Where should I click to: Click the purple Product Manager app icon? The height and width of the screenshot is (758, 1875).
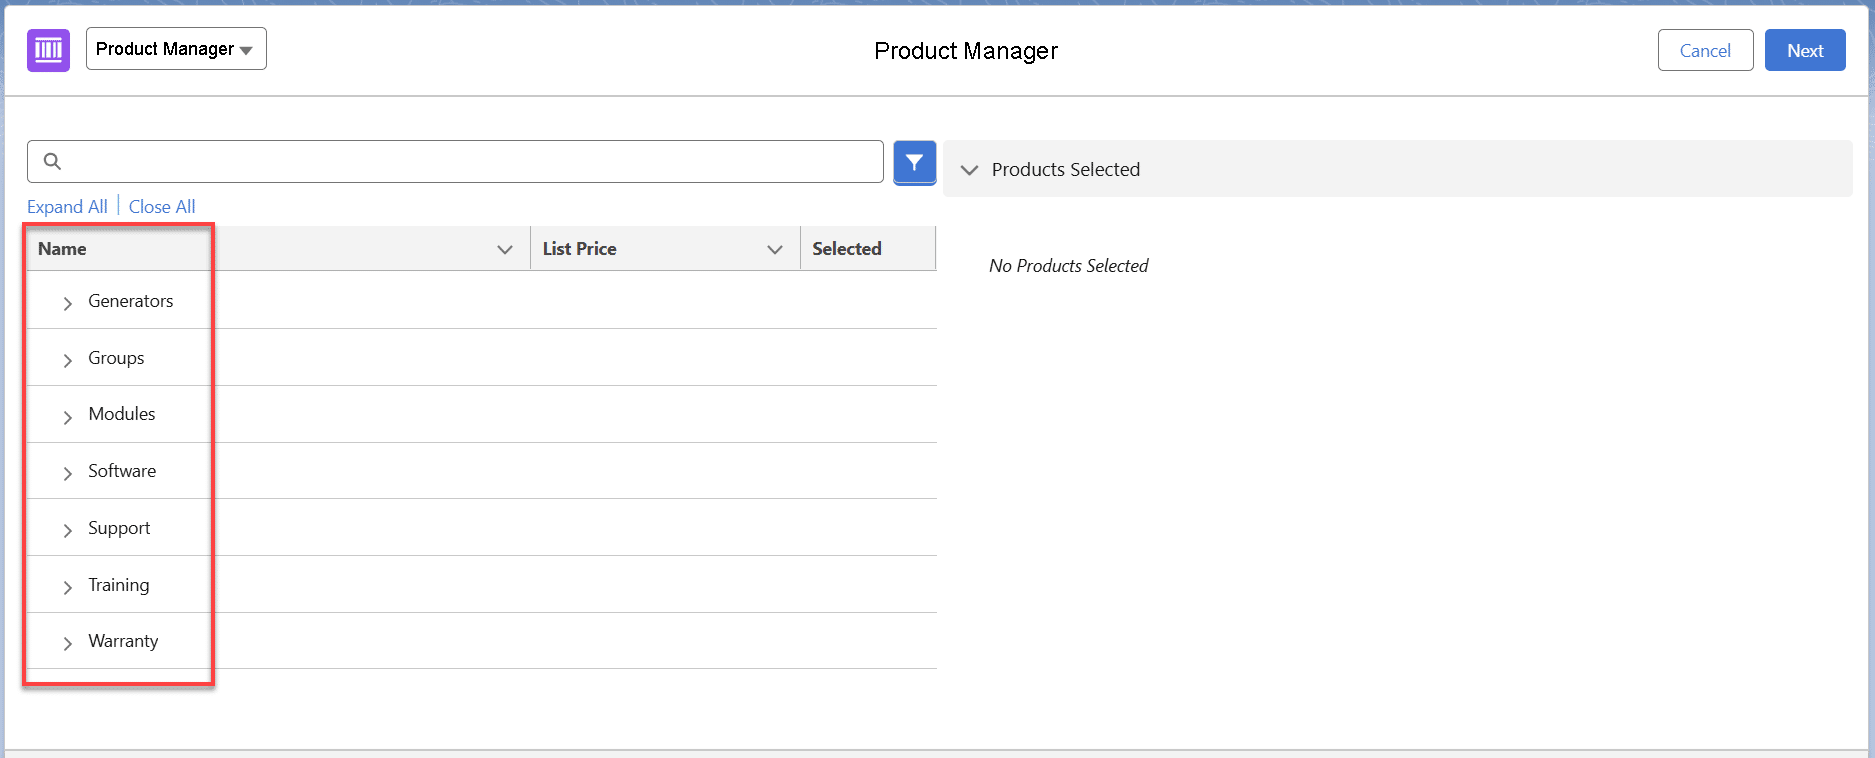tap(48, 50)
